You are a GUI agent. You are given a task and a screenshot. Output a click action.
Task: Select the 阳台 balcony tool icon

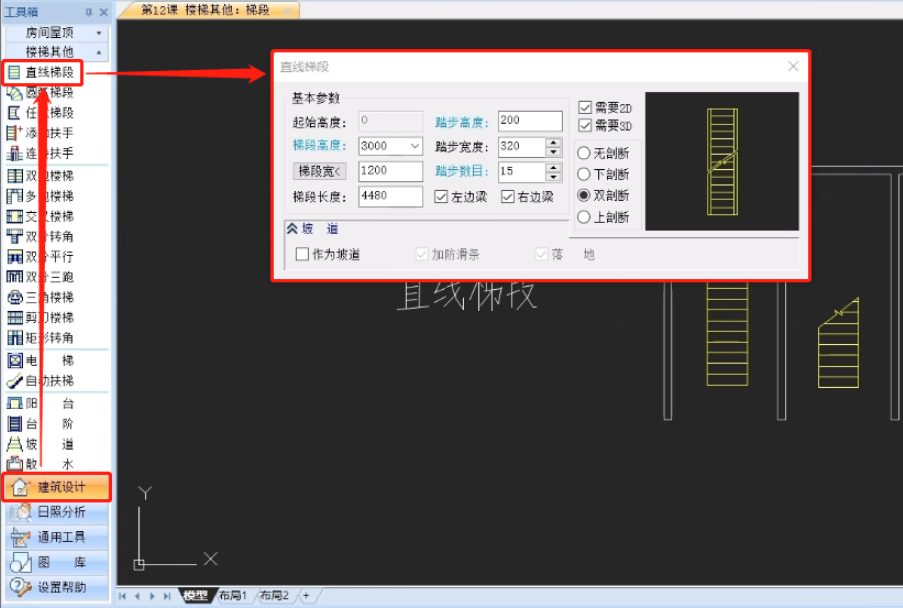(x=14, y=404)
